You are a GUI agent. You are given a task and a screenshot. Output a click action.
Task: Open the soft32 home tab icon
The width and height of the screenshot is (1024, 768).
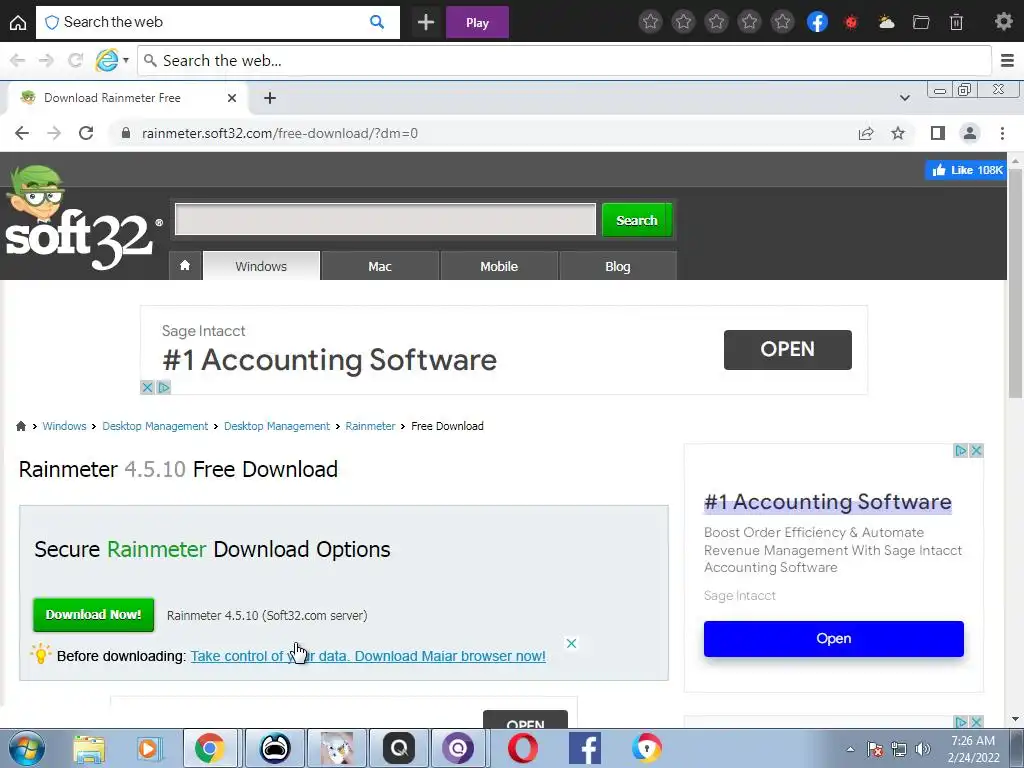pos(185,266)
